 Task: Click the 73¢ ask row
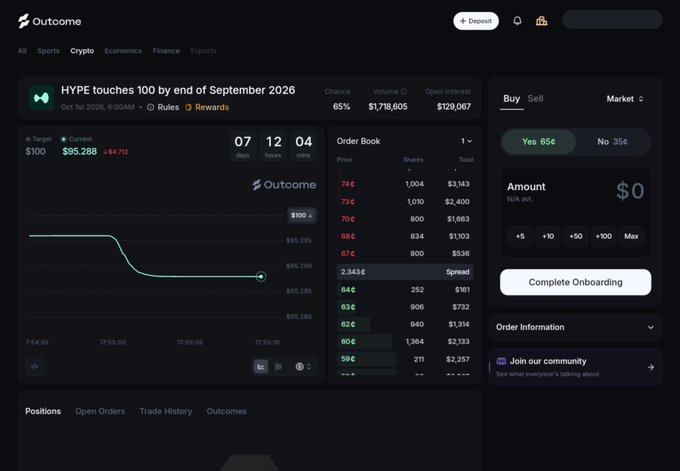point(405,202)
